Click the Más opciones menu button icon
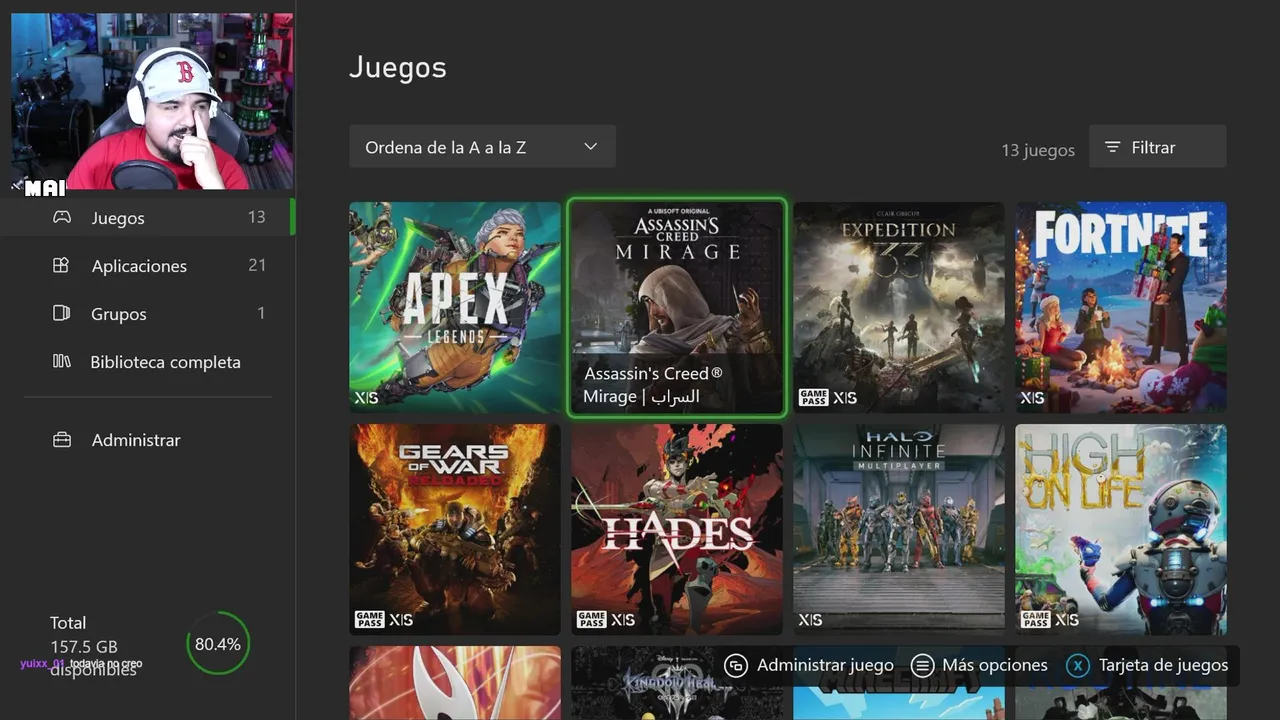 click(x=923, y=666)
